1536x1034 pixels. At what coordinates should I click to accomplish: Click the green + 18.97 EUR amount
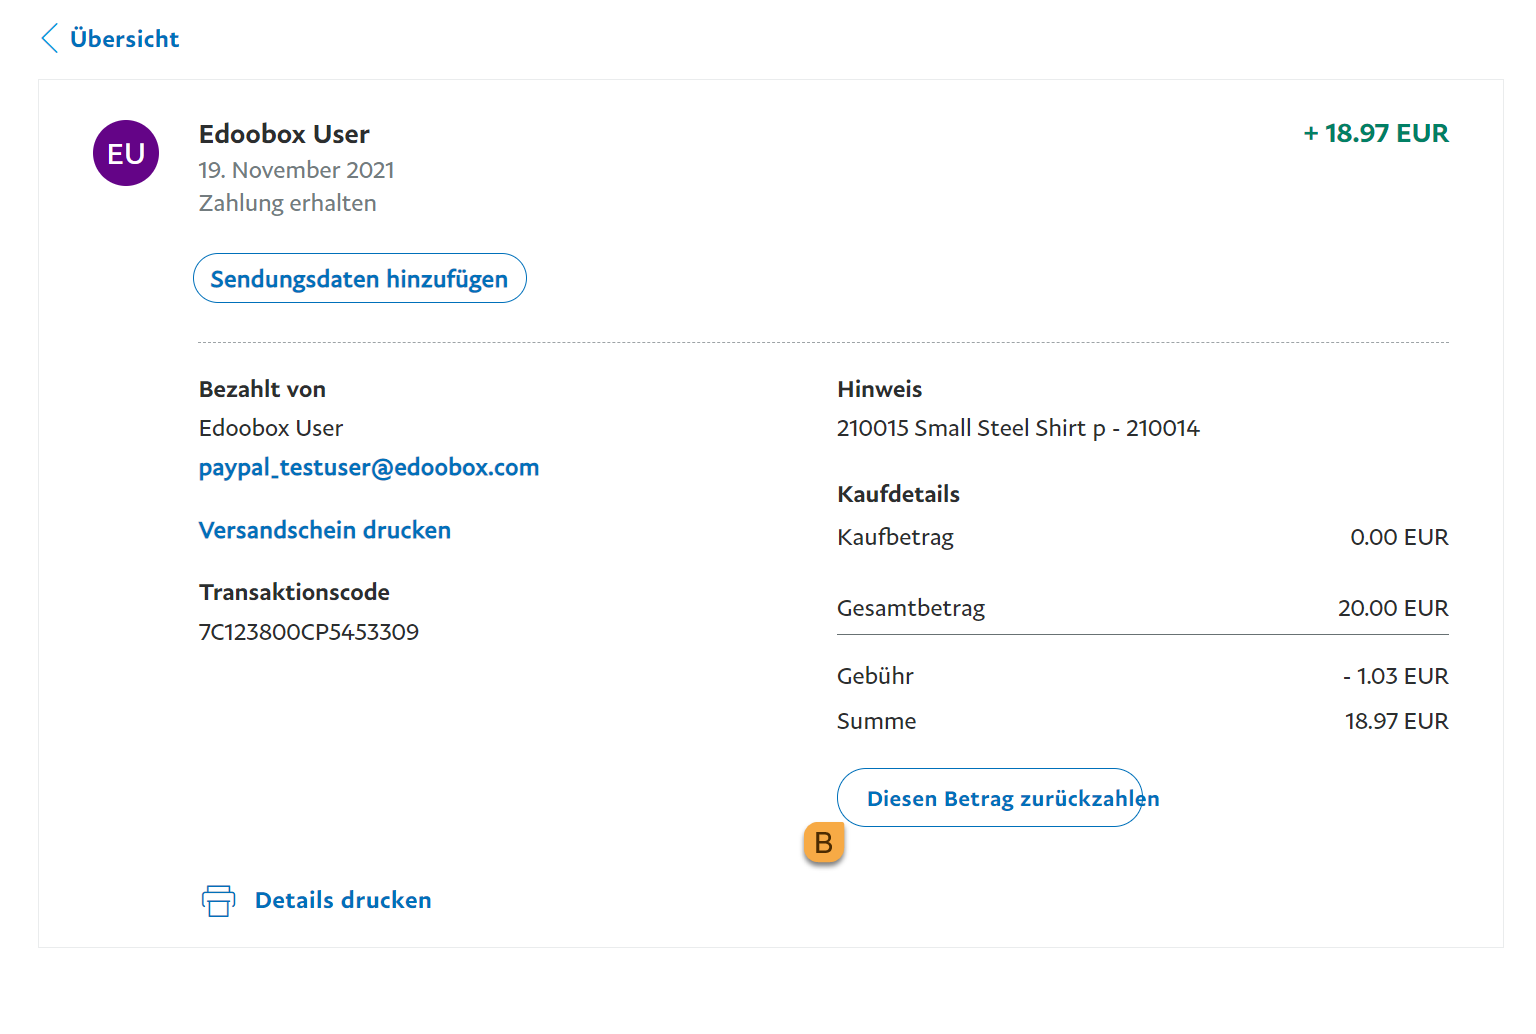[x=1375, y=134]
